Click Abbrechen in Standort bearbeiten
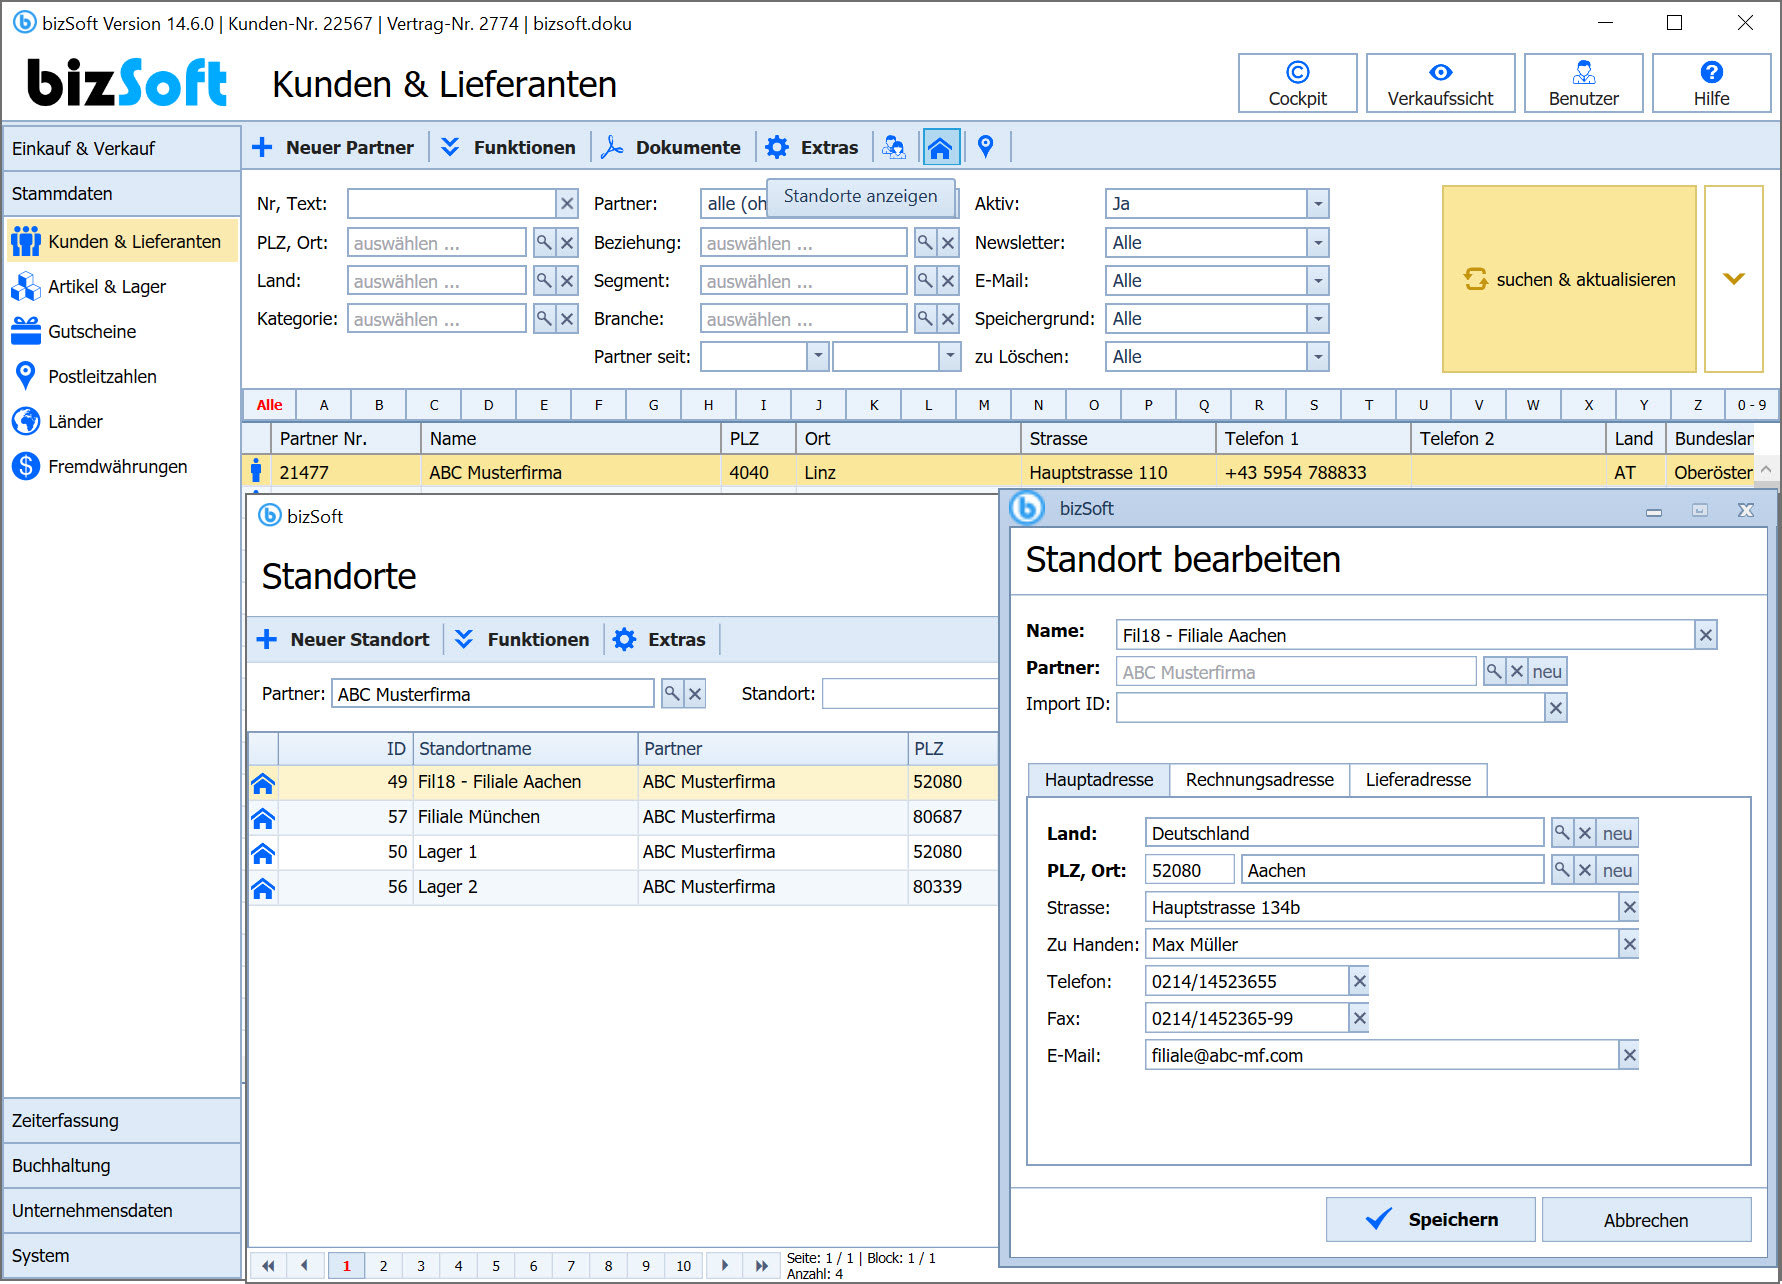1782x1284 pixels. [1646, 1220]
